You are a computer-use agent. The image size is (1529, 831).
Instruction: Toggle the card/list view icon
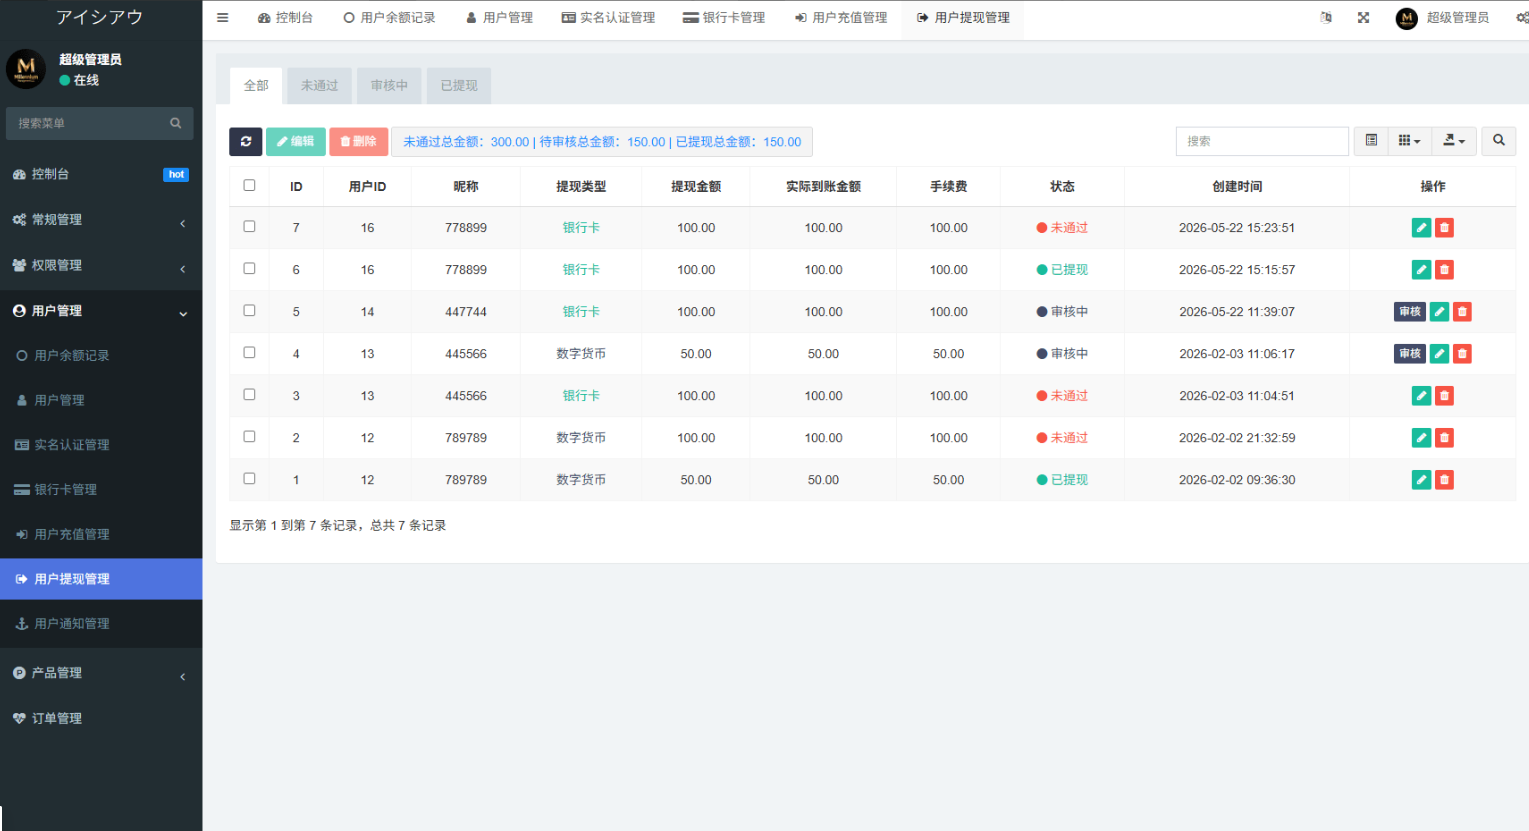click(1371, 141)
